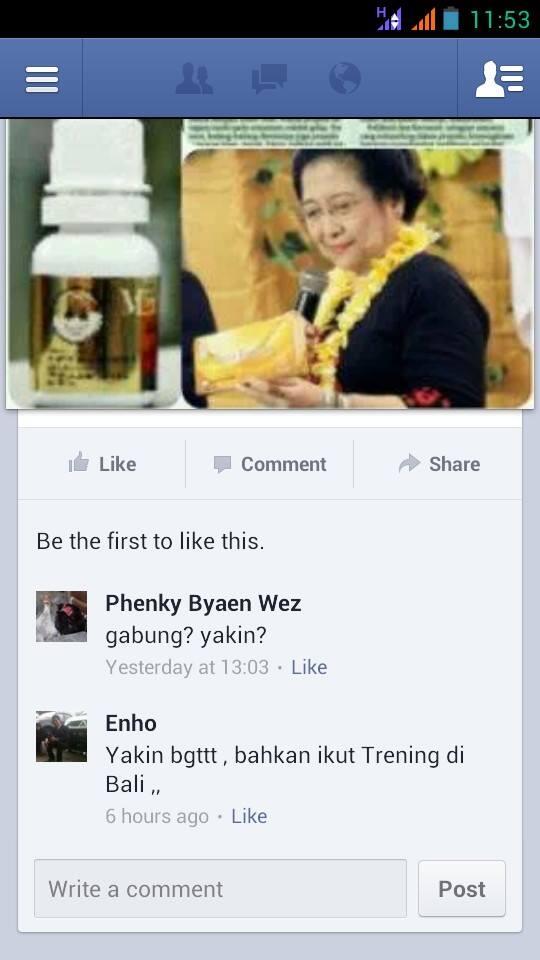Image resolution: width=540 pixels, height=960 pixels.
Task: Open Phenky Byaen Wez's profile name
Action: point(203,603)
